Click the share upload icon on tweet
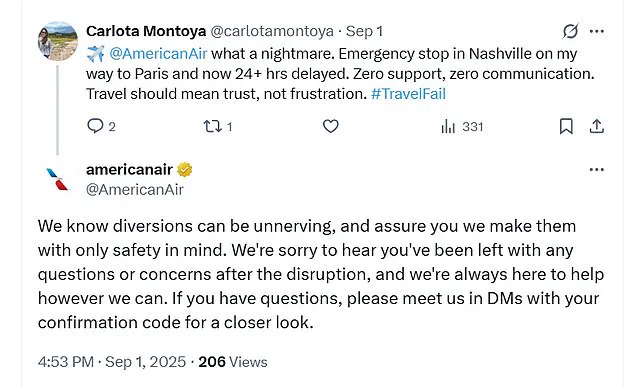The image size is (634, 387). point(597,127)
